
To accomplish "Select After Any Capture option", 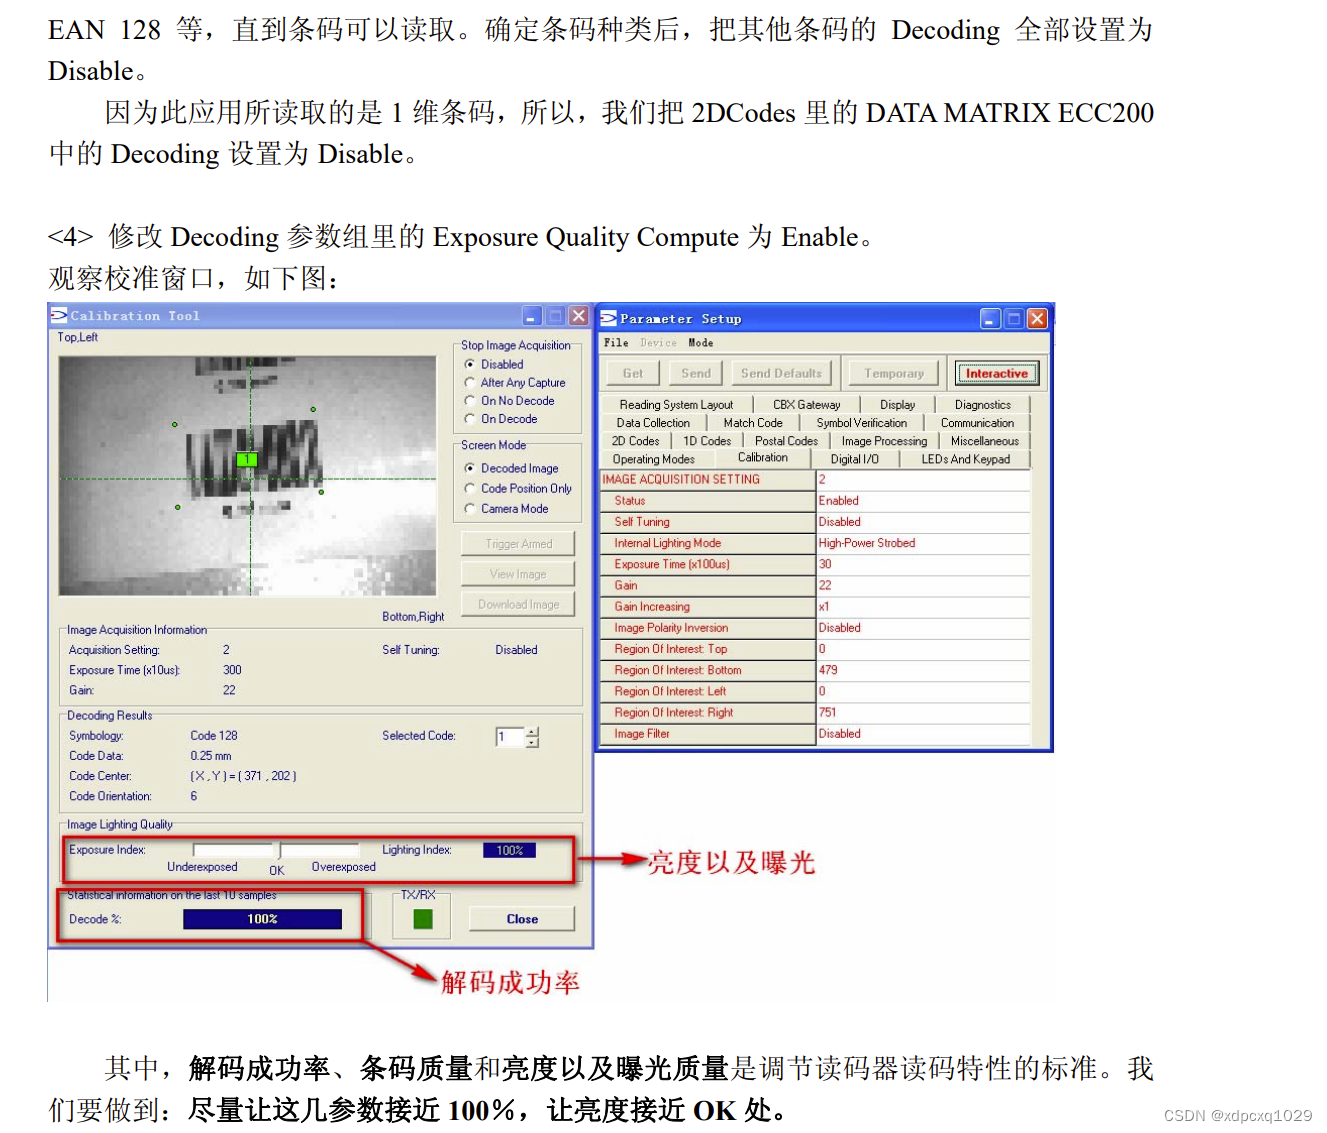I will (x=470, y=382).
